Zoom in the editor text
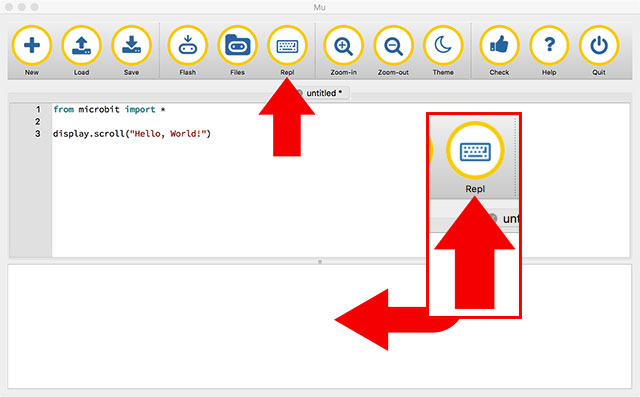640x397 pixels. tap(344, 45)
